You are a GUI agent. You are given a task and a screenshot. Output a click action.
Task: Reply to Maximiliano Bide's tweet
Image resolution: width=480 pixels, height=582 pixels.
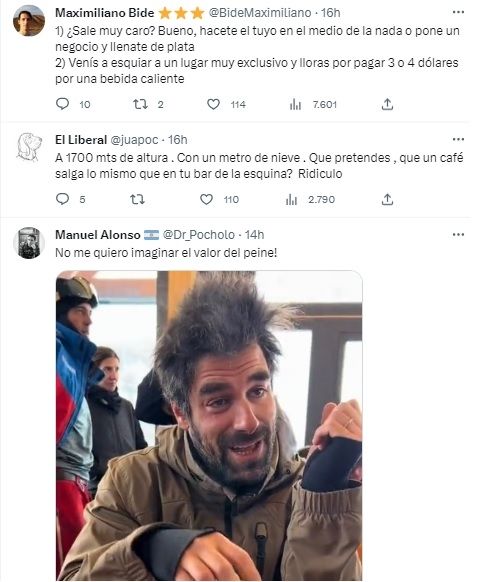click(62, 104)
